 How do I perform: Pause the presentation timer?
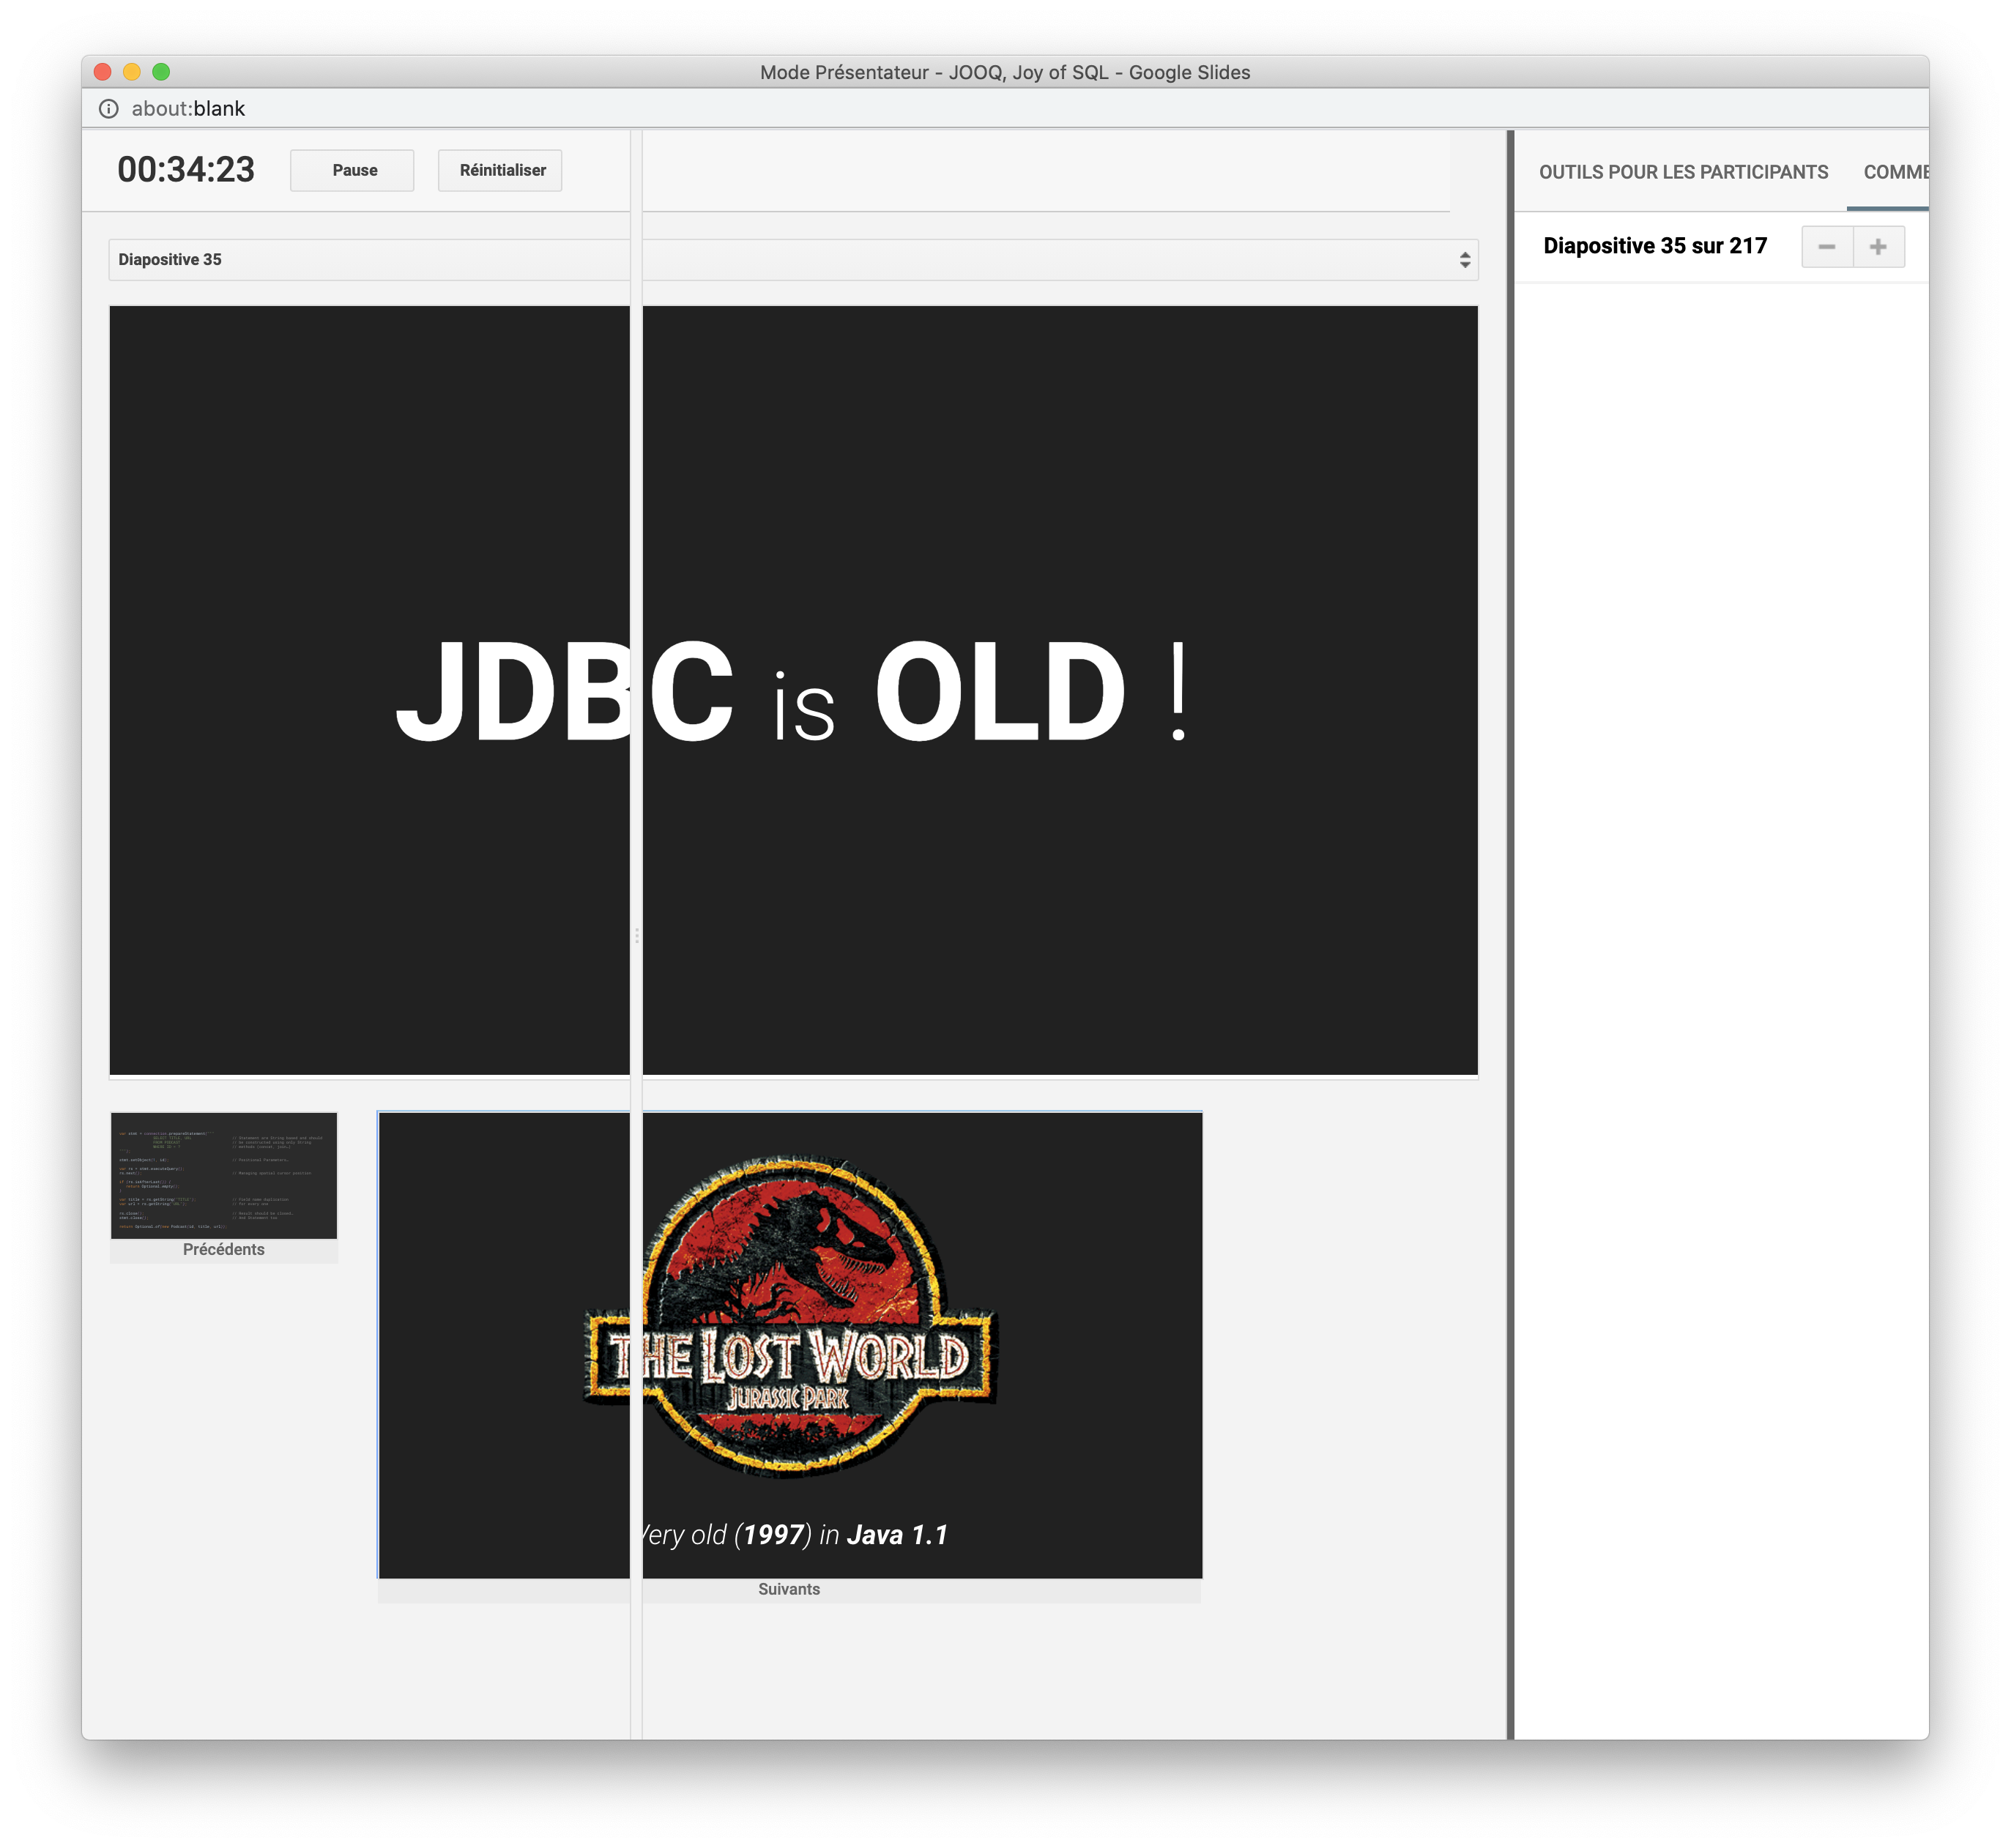[x=352, y=170]
